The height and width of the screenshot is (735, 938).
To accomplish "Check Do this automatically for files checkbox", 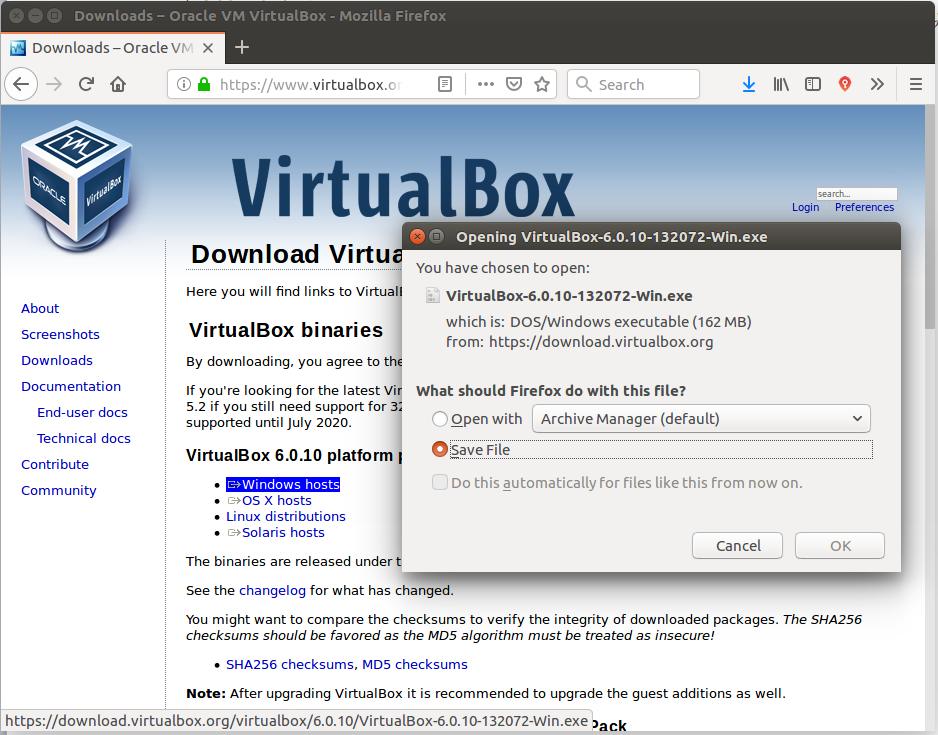I will (440, 482).
